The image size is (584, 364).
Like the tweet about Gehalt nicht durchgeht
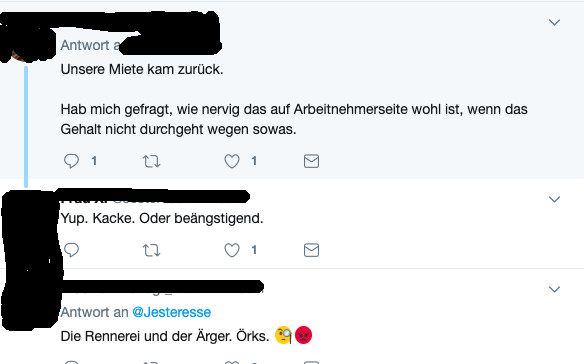point(232,161)
